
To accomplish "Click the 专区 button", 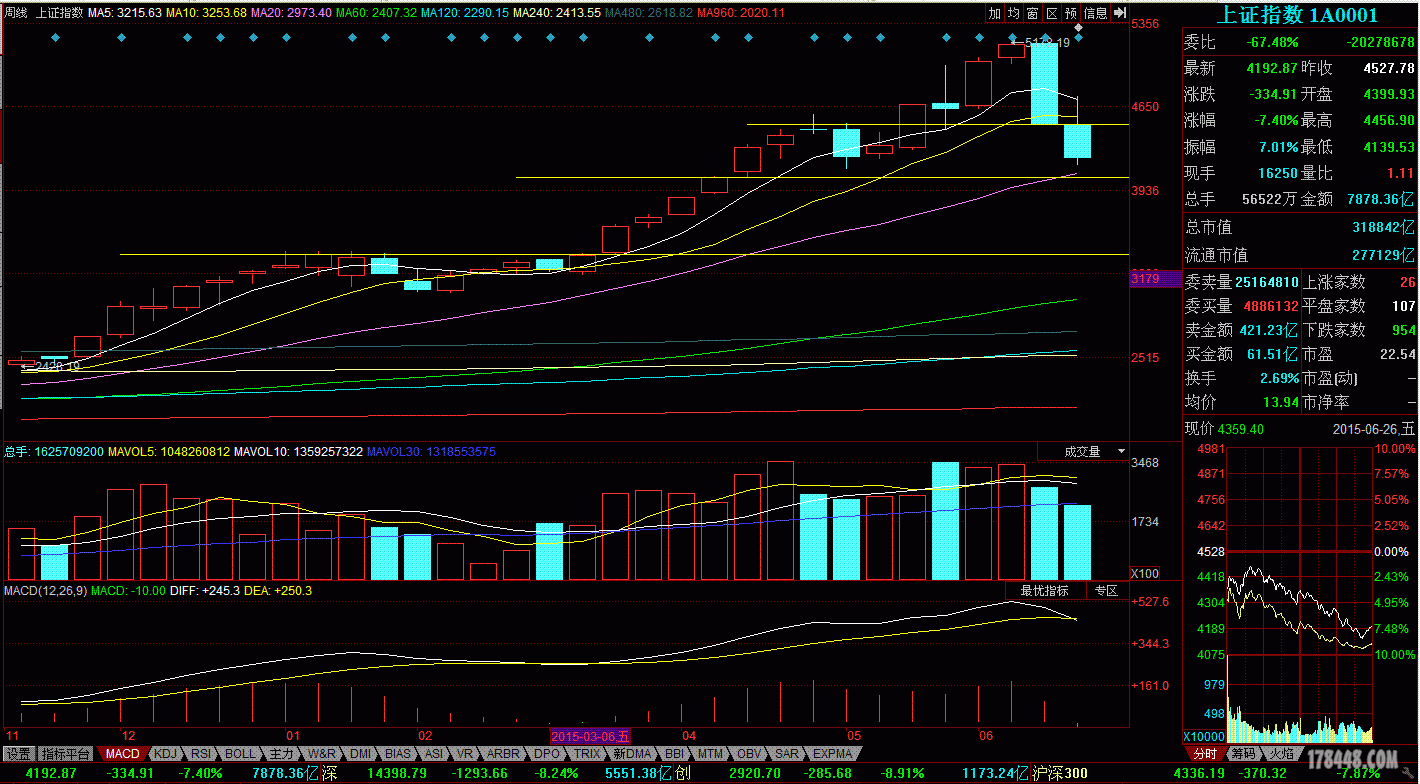I will click(x=1106, y=591).
